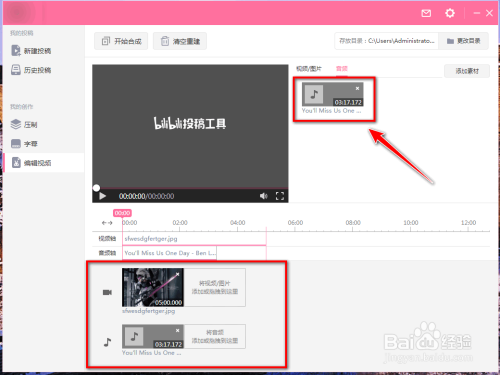Click the 音频轴 track label
This screenshot has height=375, width=500.
[107, 253]
